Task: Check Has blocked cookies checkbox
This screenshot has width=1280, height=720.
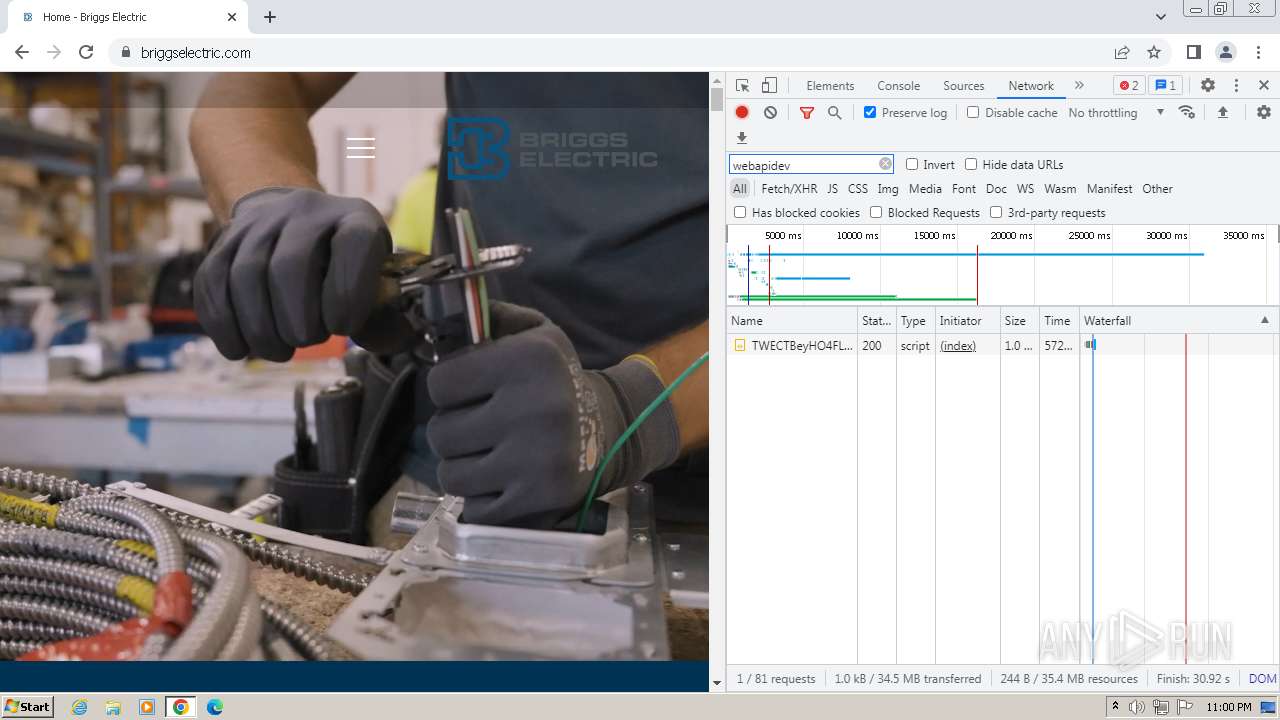Action: click(x=740, y=212)
